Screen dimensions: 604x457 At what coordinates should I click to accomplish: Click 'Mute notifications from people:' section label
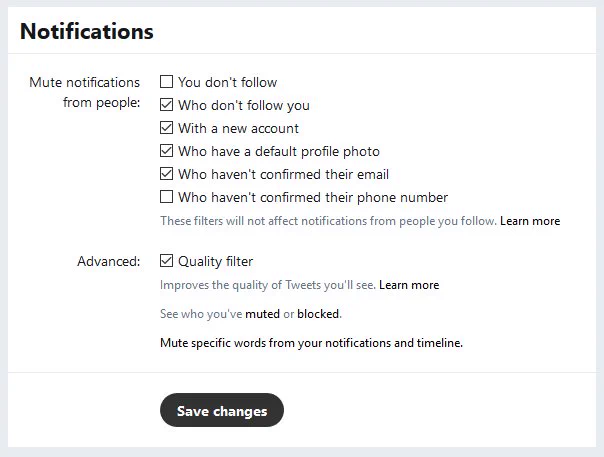click(x=85, y=92)
